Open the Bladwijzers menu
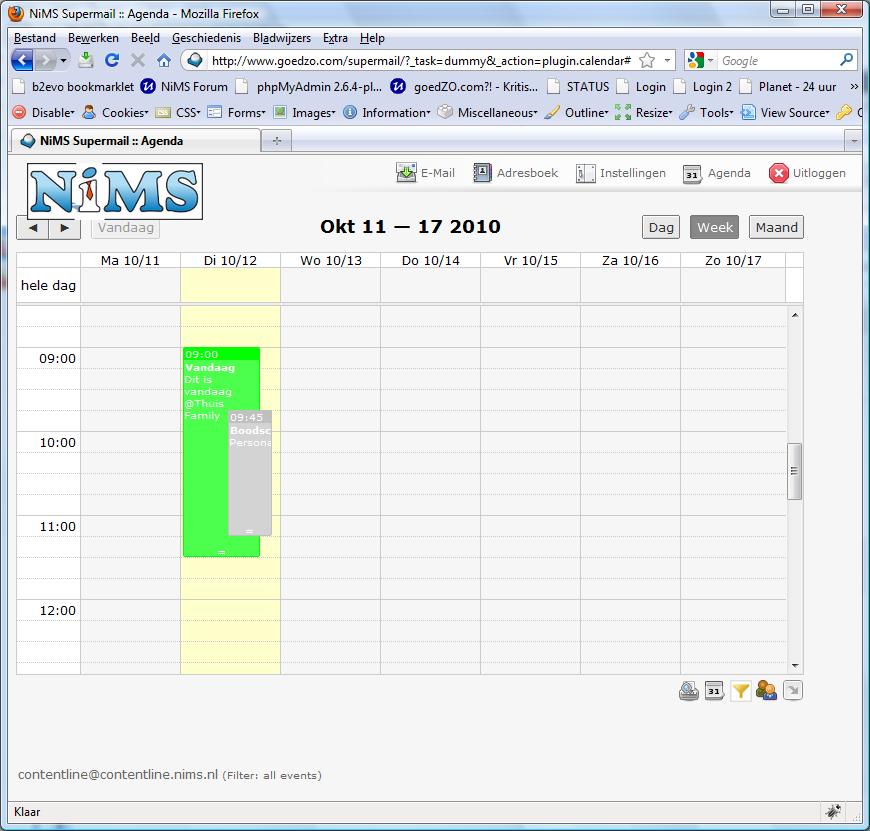The image size is (870, 831). point(281,37)
